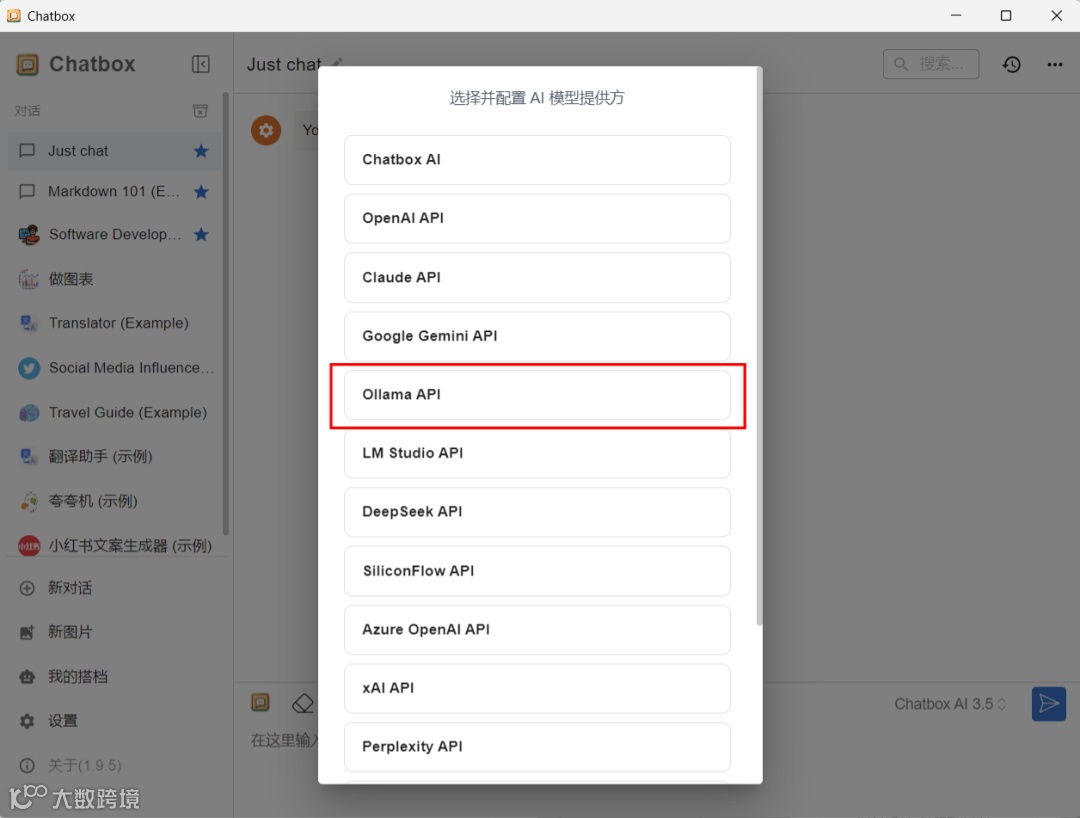Pick DeepSeek API provider
Image resolution: width=1080 pixels, height=818 pixels.
[x=537, y=512]
